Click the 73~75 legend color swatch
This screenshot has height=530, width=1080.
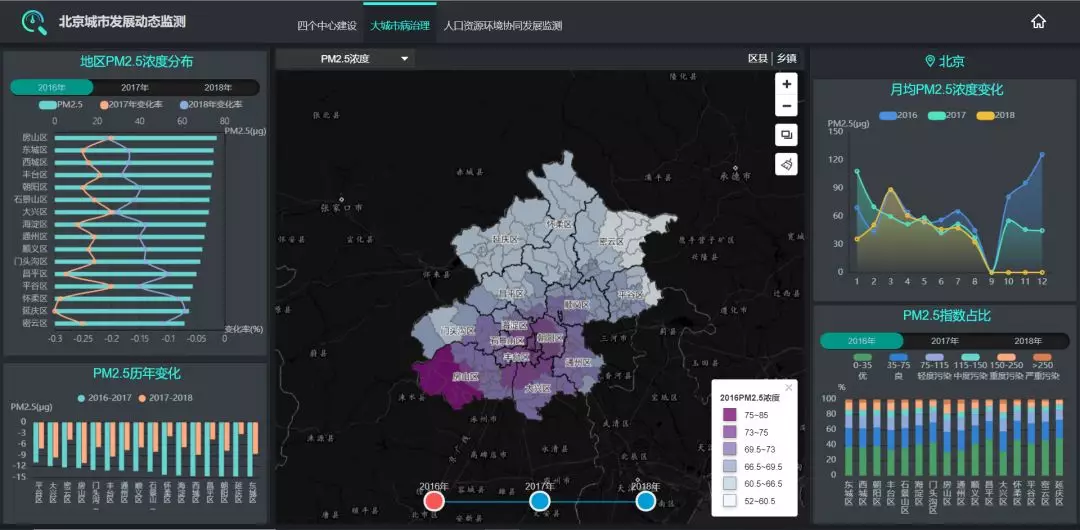coord(729,432)
